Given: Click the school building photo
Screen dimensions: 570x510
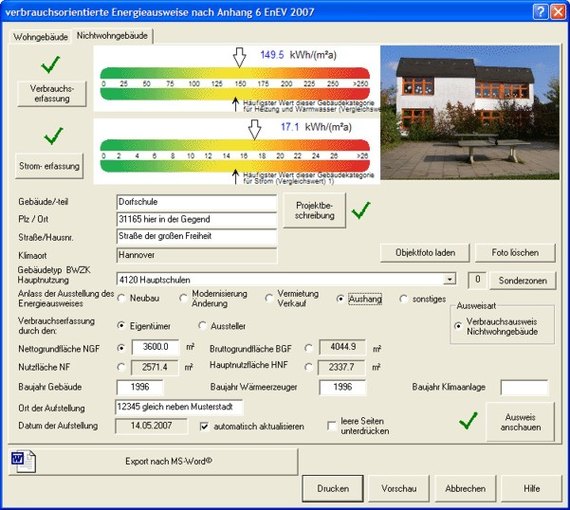Looking at the screenshot, I should (x=470, y=112).
